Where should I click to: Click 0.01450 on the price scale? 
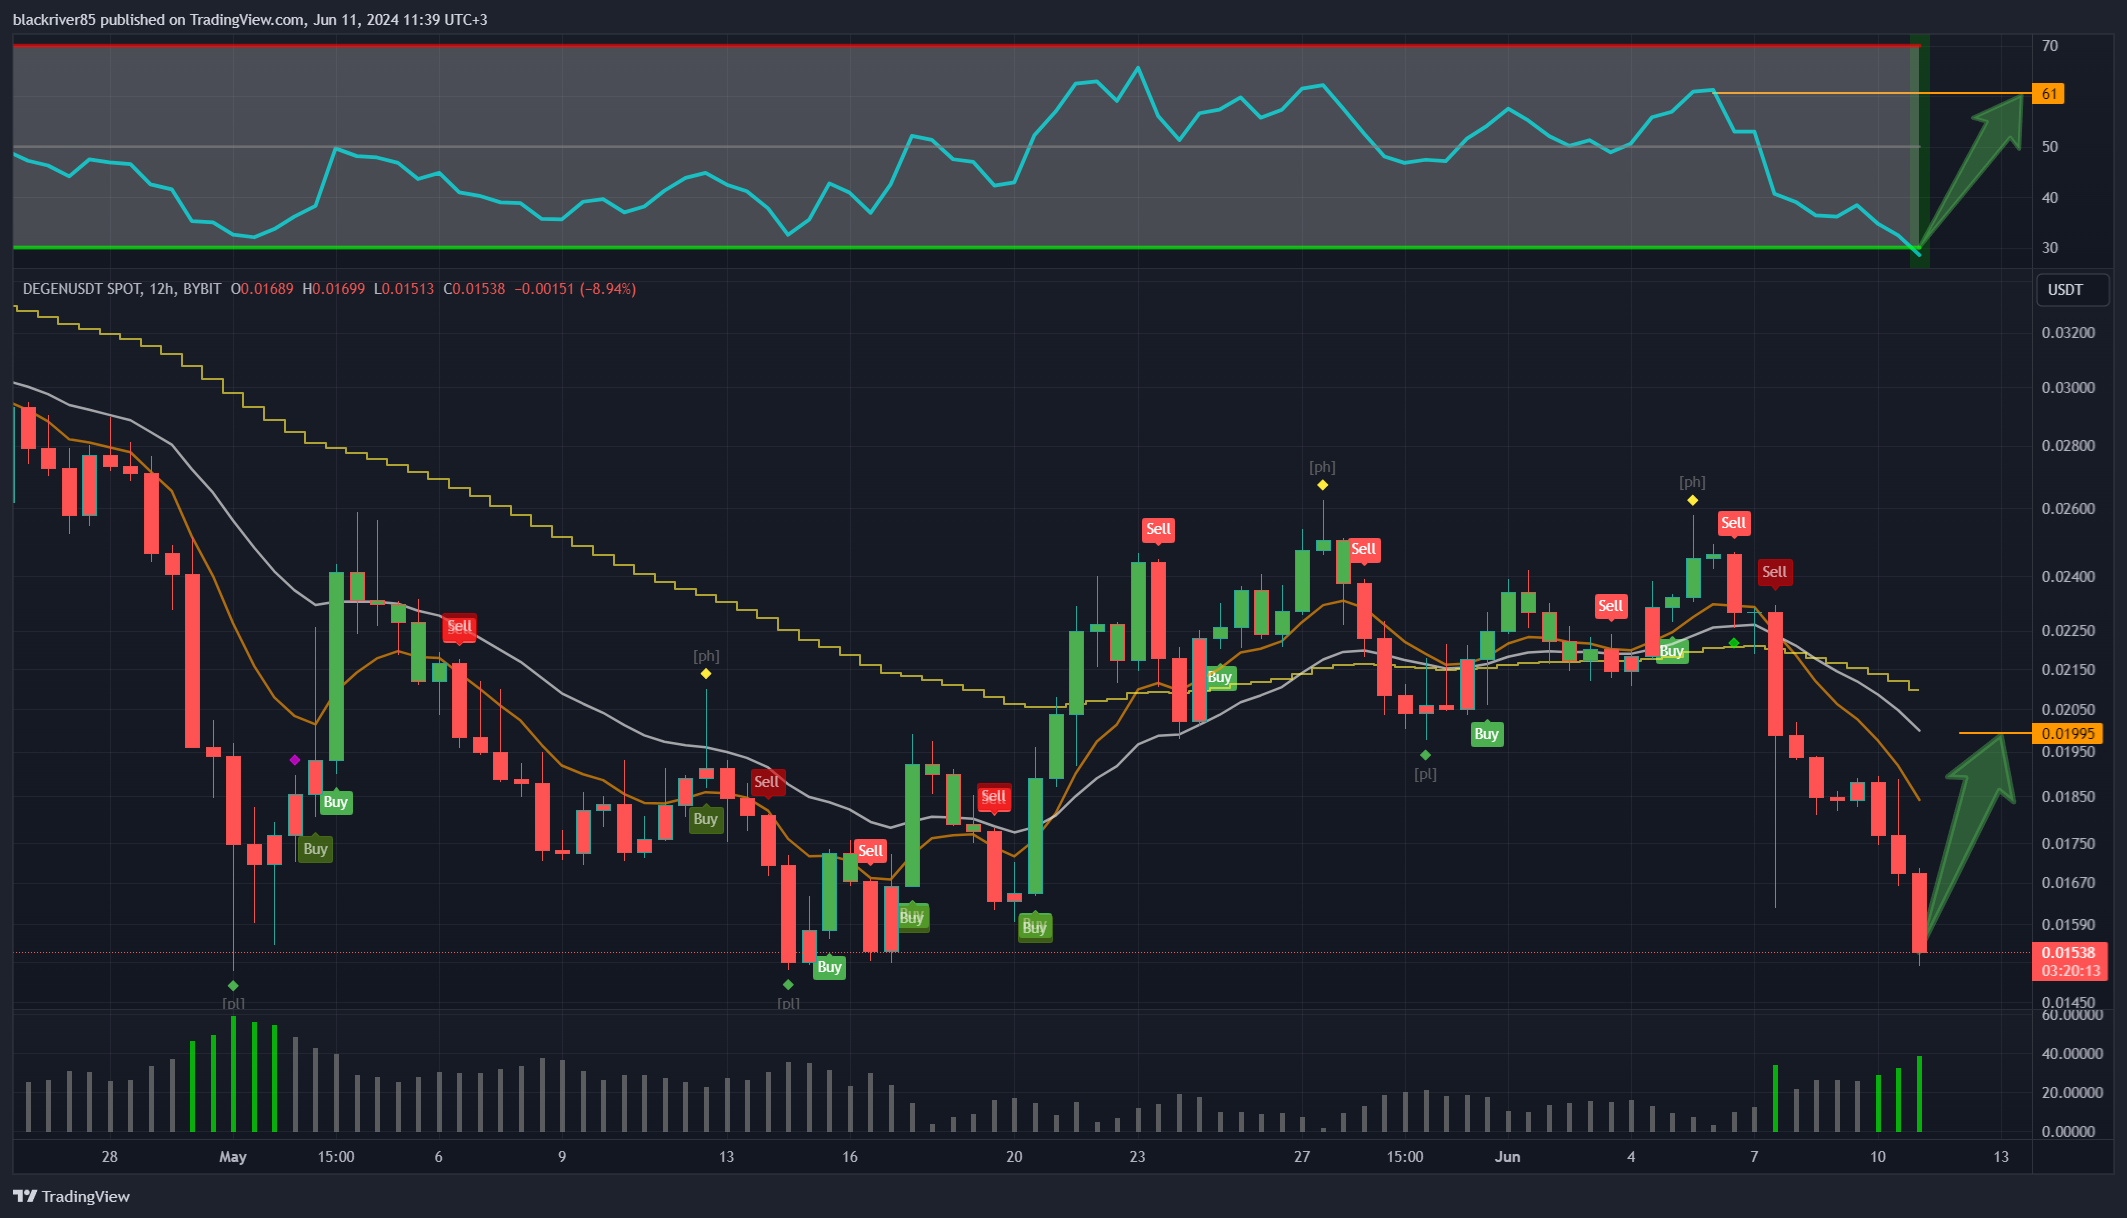click(x=2068, y=1002)
